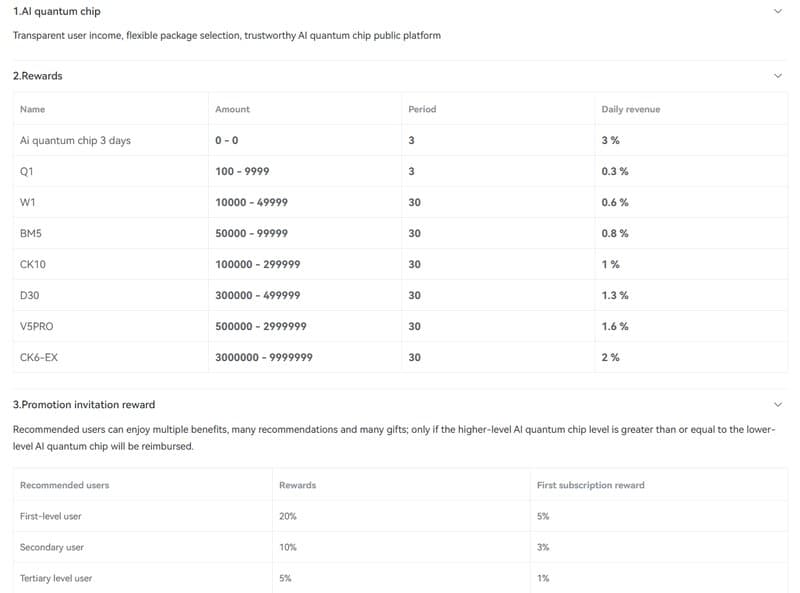
Task: Select the Q1 package row
Action: tap(401, 171)
